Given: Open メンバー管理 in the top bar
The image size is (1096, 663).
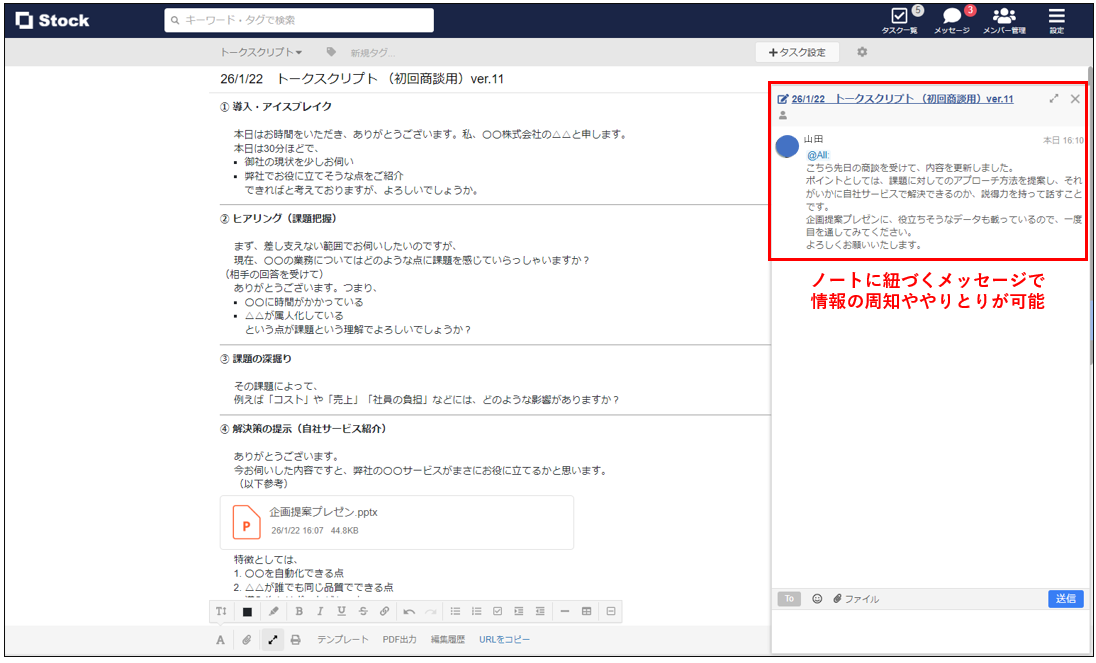Looking at the screenshot, I should [x=1003, y=20].
